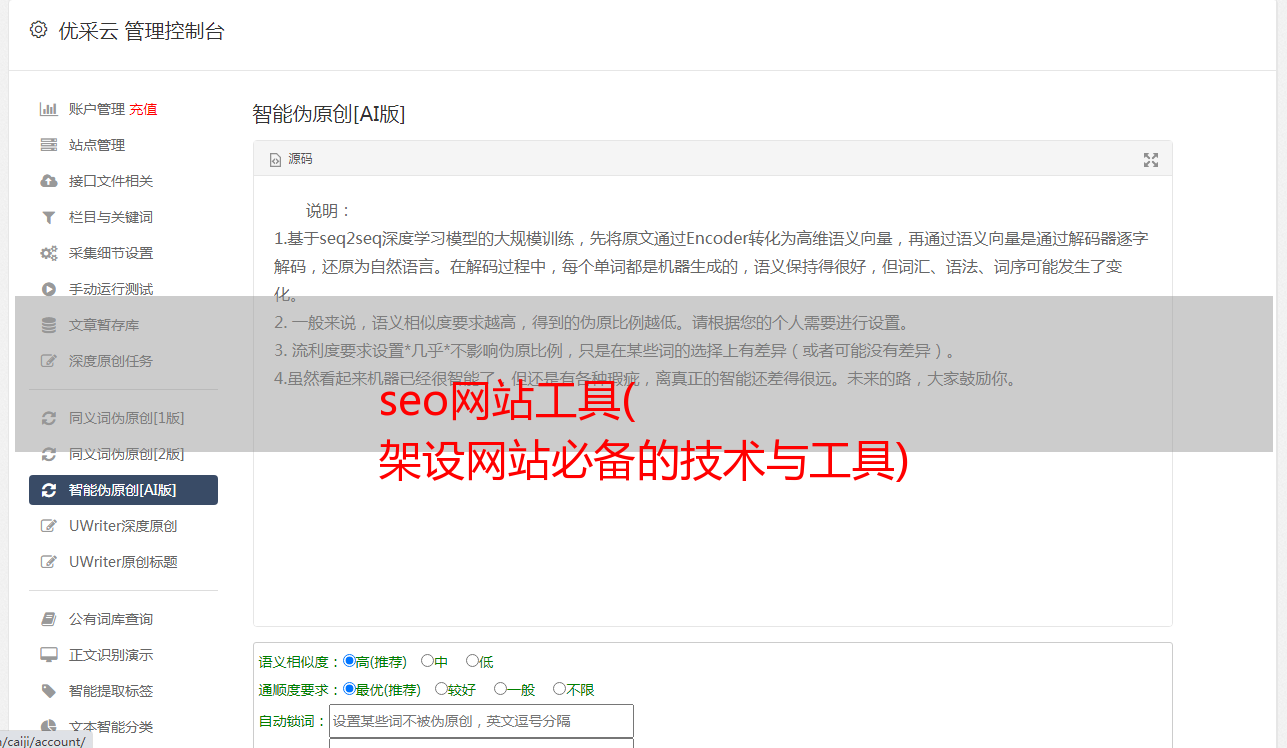Select 一般 for 通顺度要求
1287x748 pixels.
pyautogui.click(x=500, y=689)
